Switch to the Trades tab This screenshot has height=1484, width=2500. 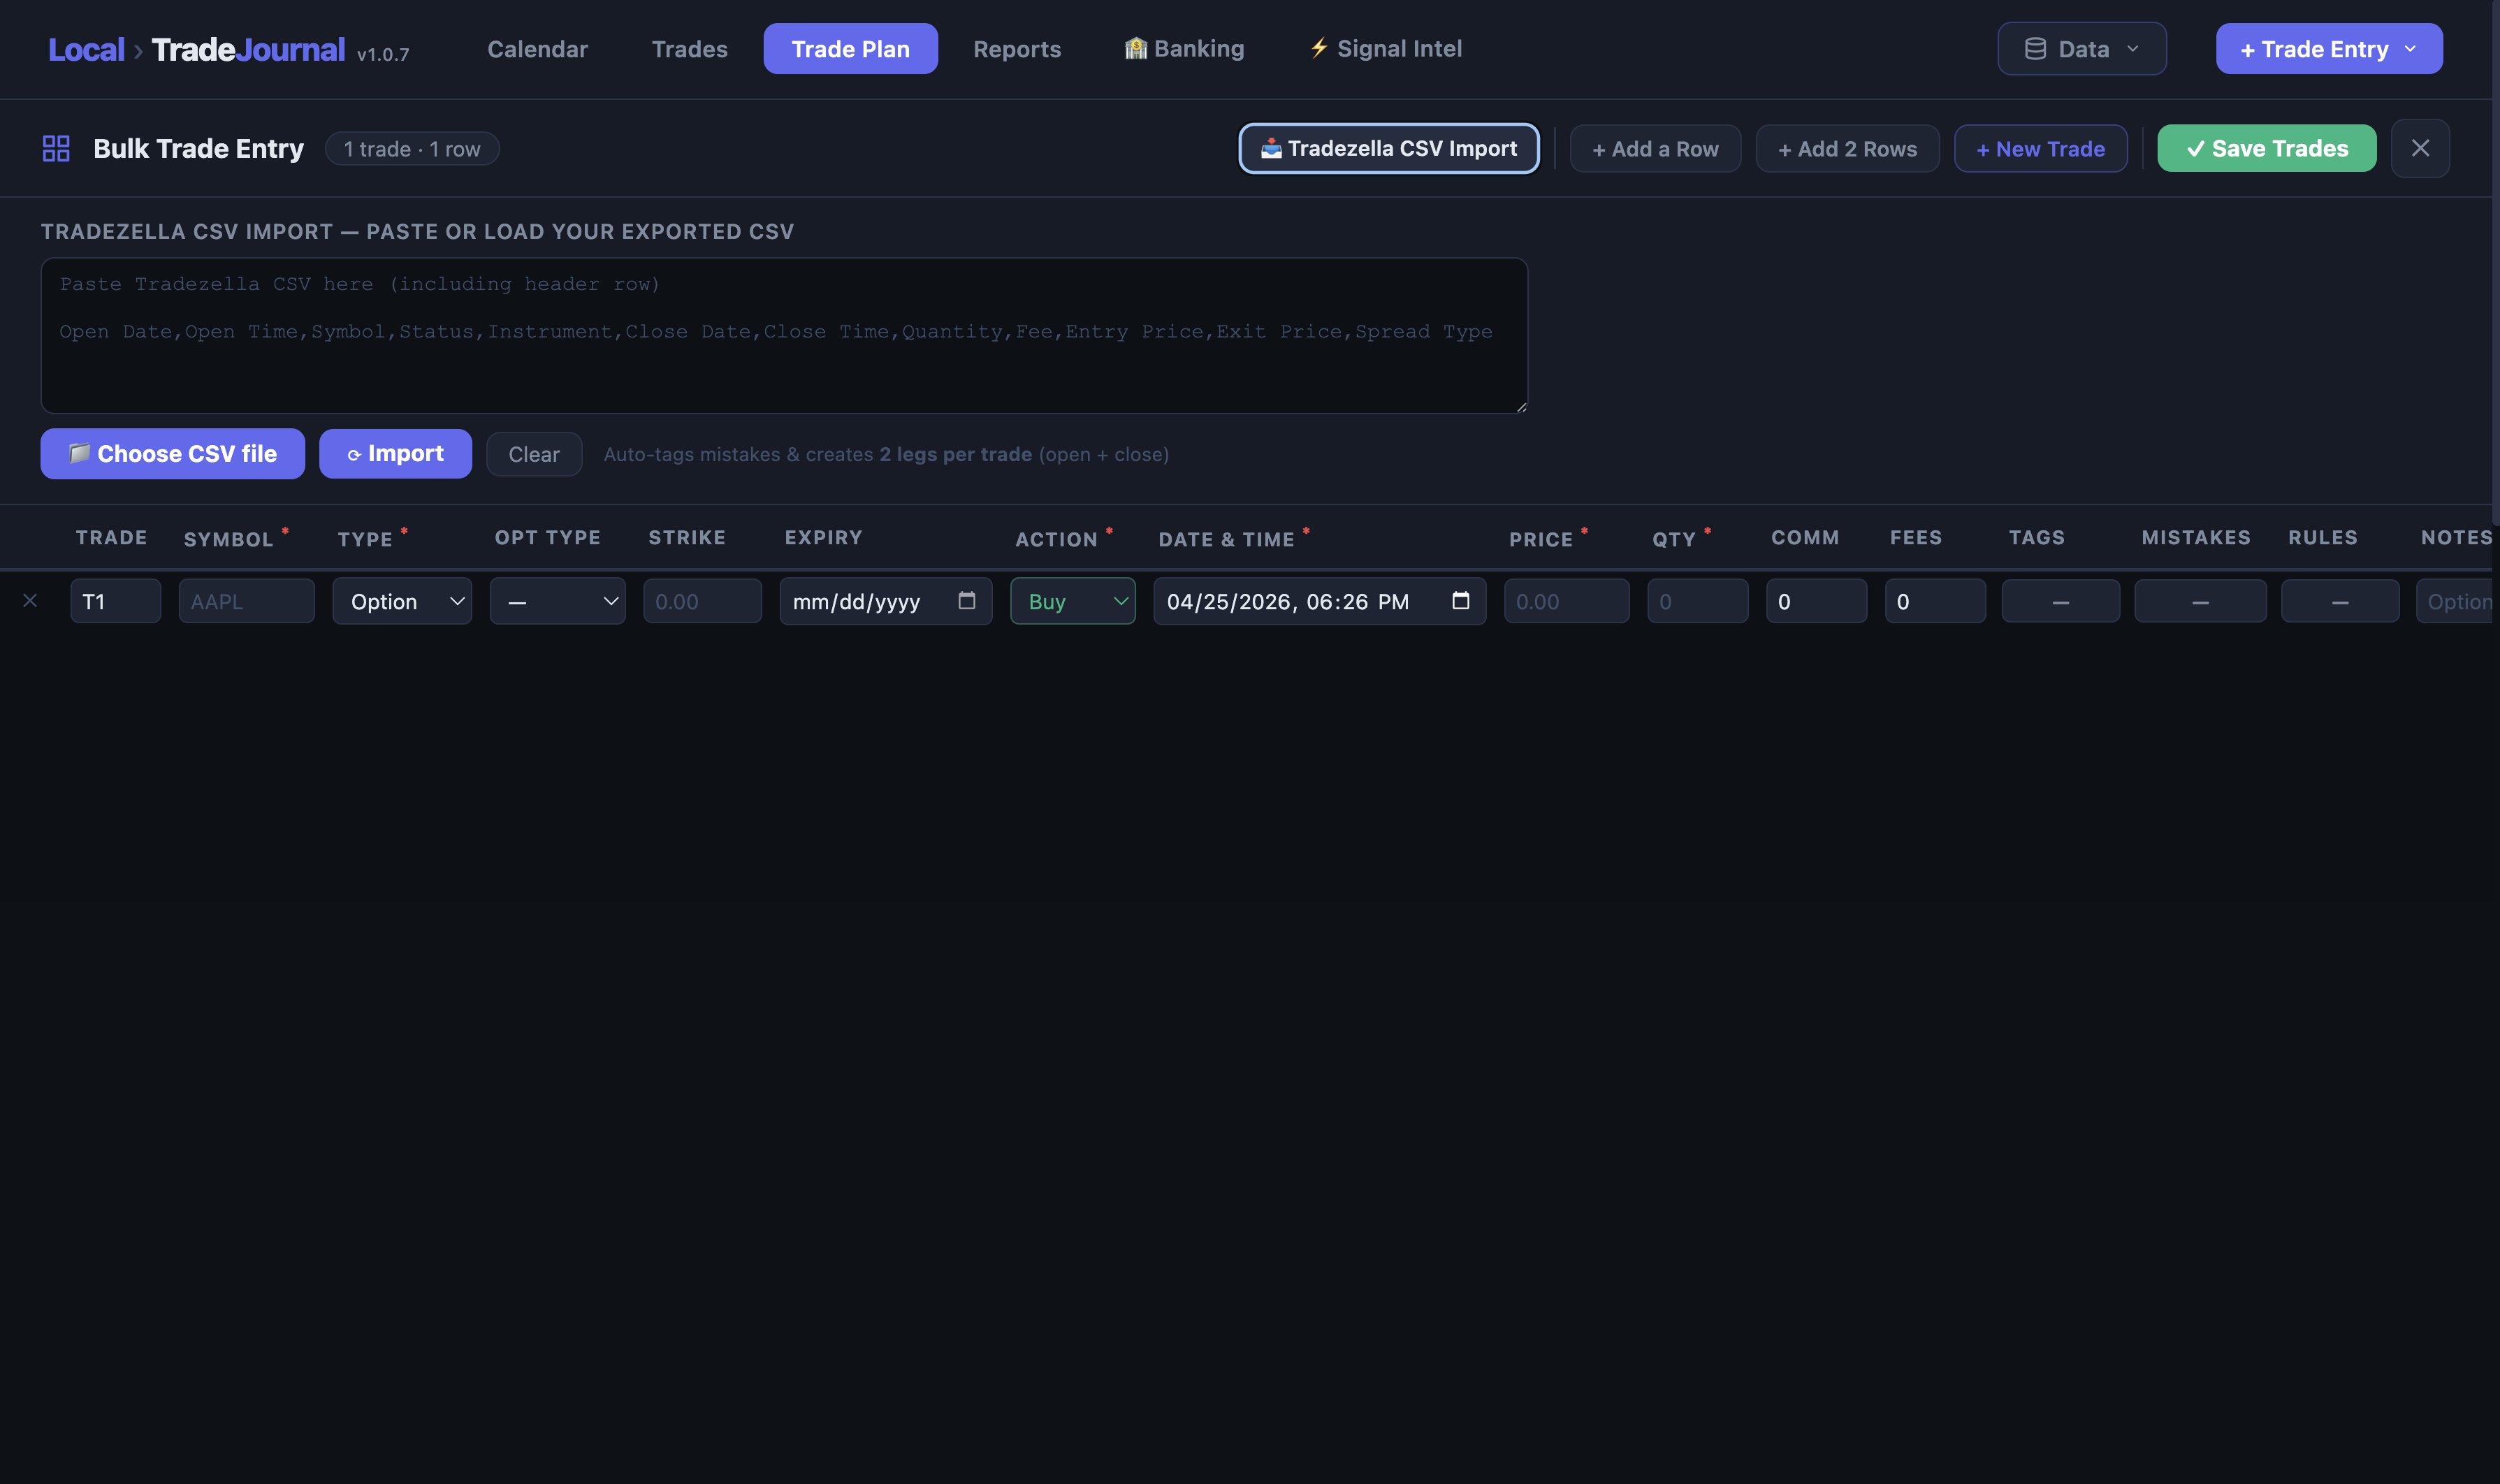pos(690,48)
